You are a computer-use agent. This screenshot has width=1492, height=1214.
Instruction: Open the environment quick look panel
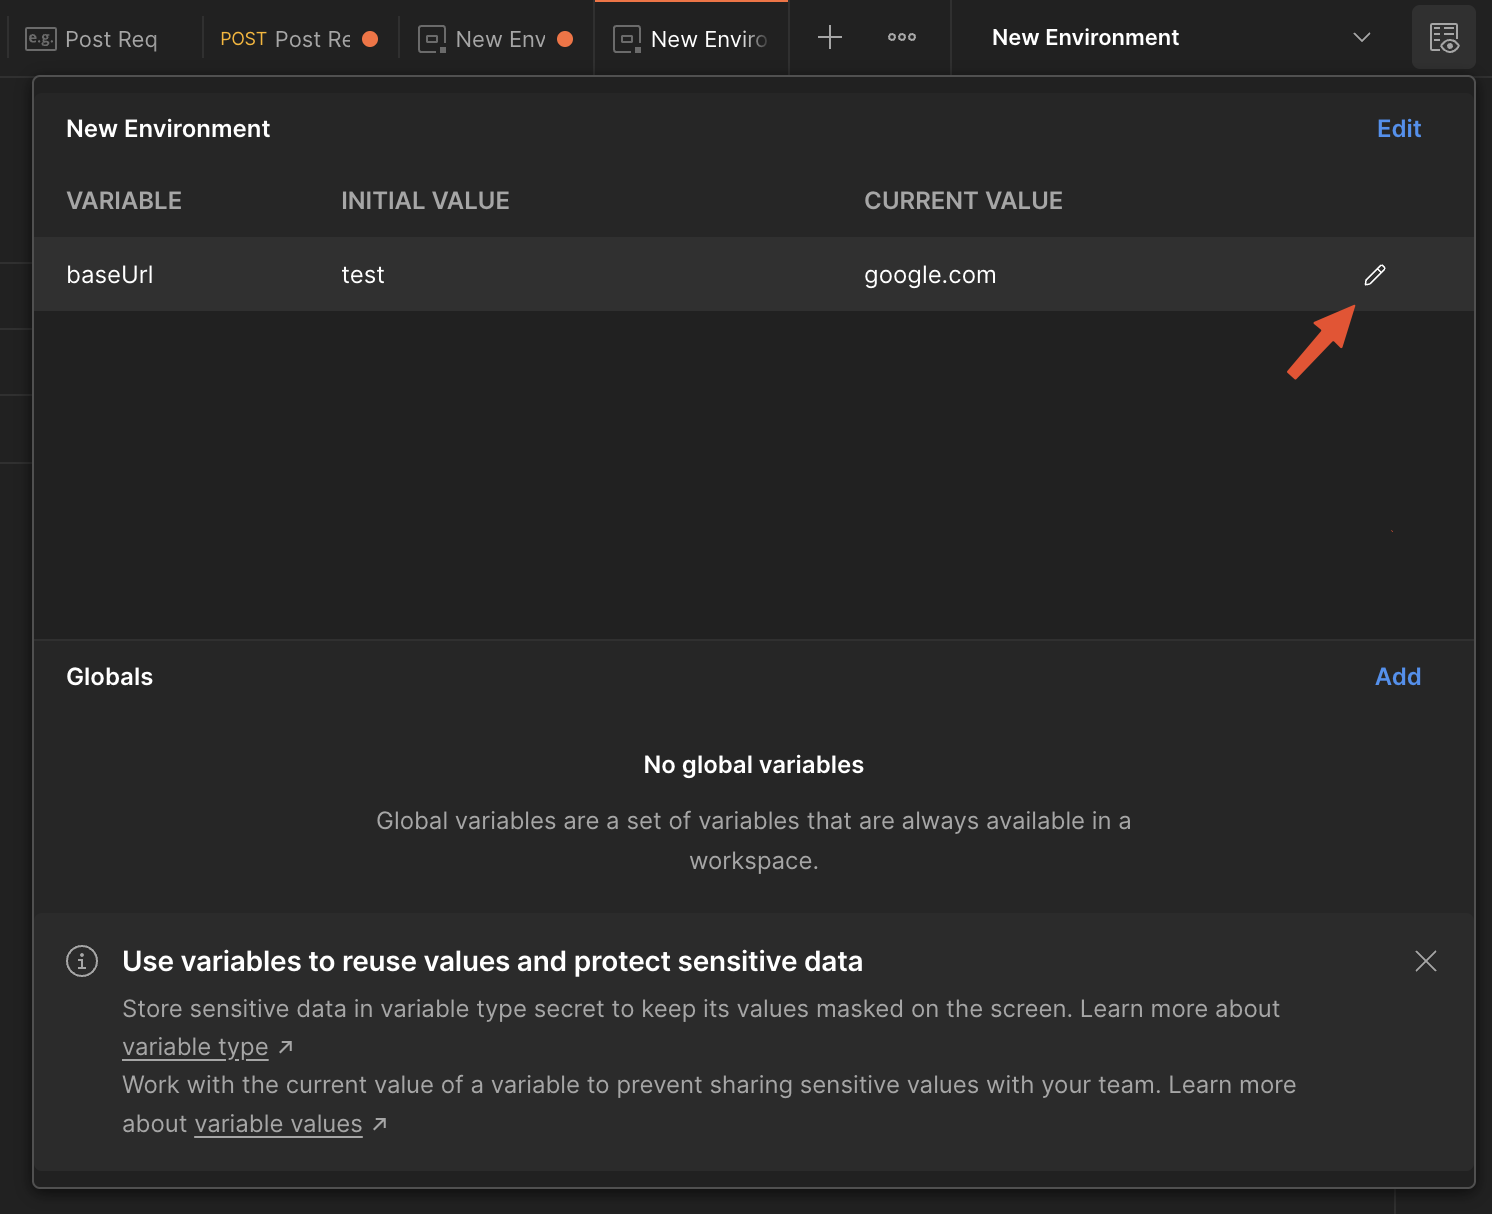1444,37
